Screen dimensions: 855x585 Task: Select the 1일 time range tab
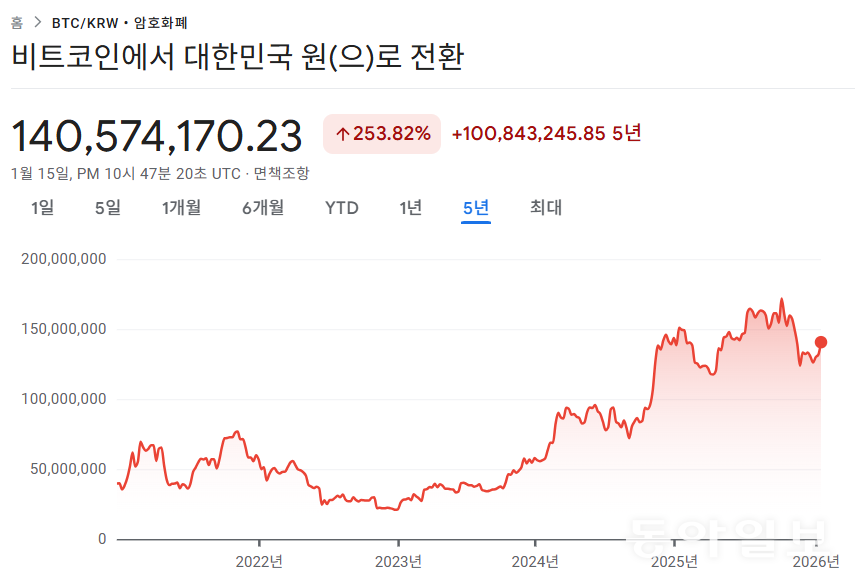click(42, 208)
